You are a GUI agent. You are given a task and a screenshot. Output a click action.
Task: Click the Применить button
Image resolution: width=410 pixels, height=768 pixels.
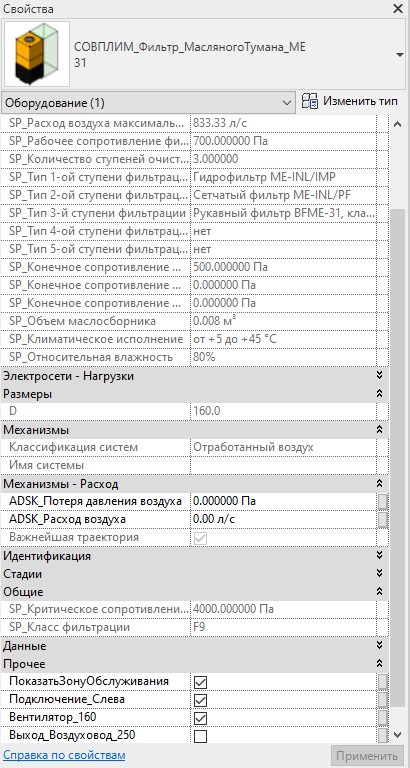[x=367, y=756]
